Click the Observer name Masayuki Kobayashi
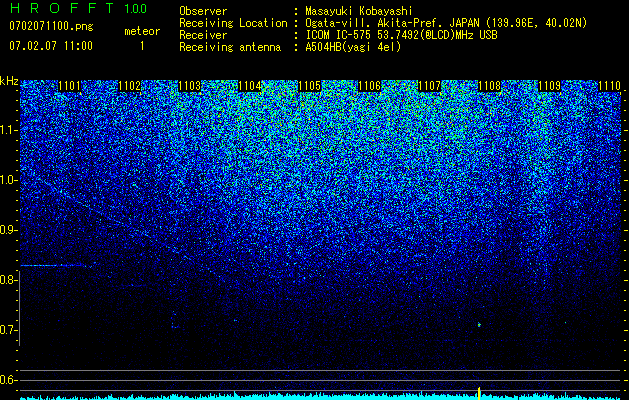629x400 pixels. pos(359,11)
